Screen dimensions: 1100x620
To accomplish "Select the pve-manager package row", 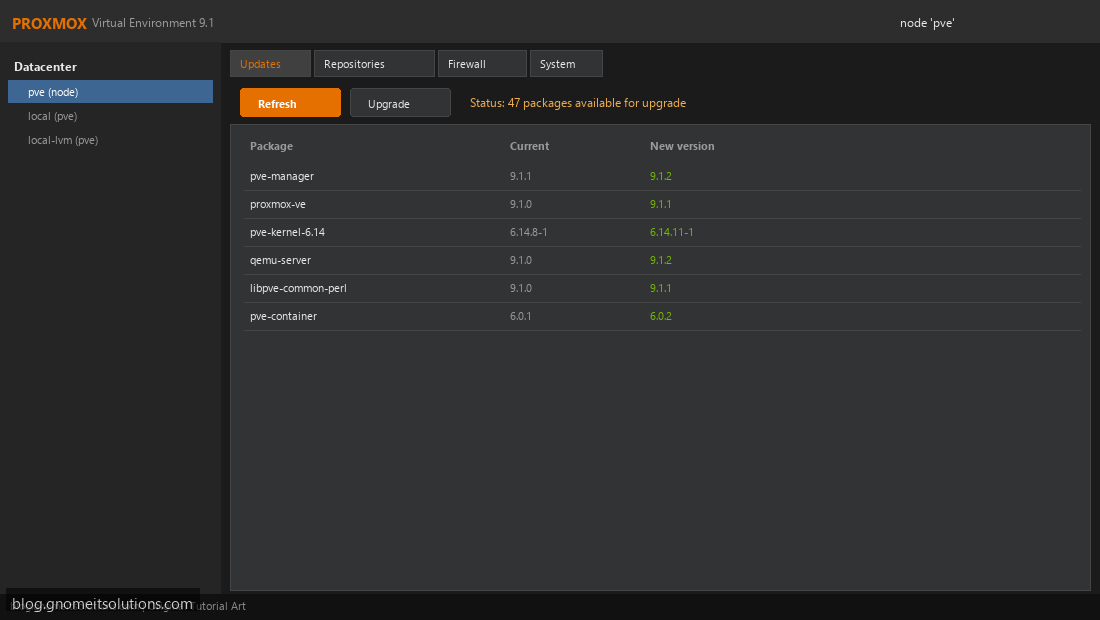I will [662, 176].
